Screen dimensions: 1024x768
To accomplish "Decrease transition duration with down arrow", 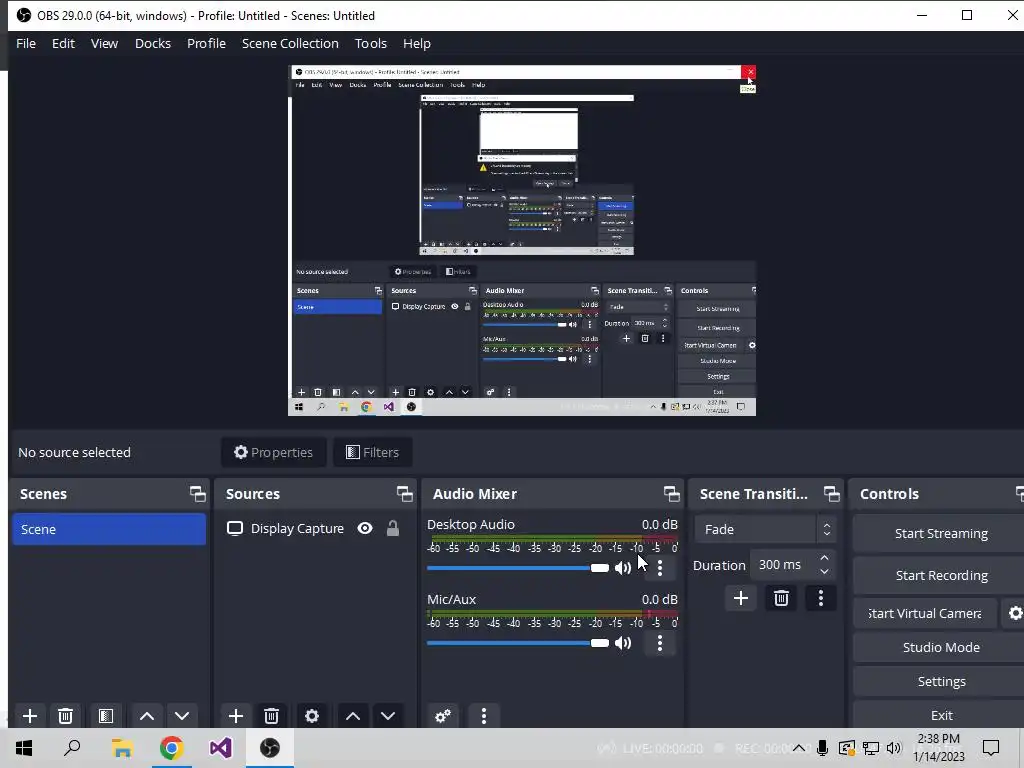I will (x=824, y=571).
